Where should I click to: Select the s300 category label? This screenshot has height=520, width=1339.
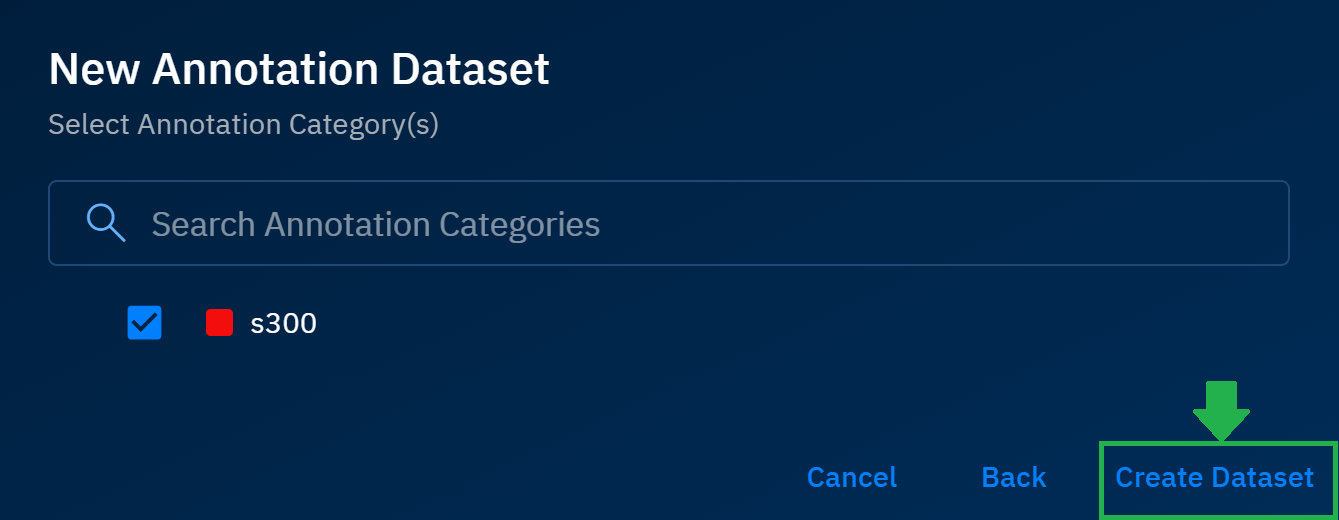tap(283, 323)
